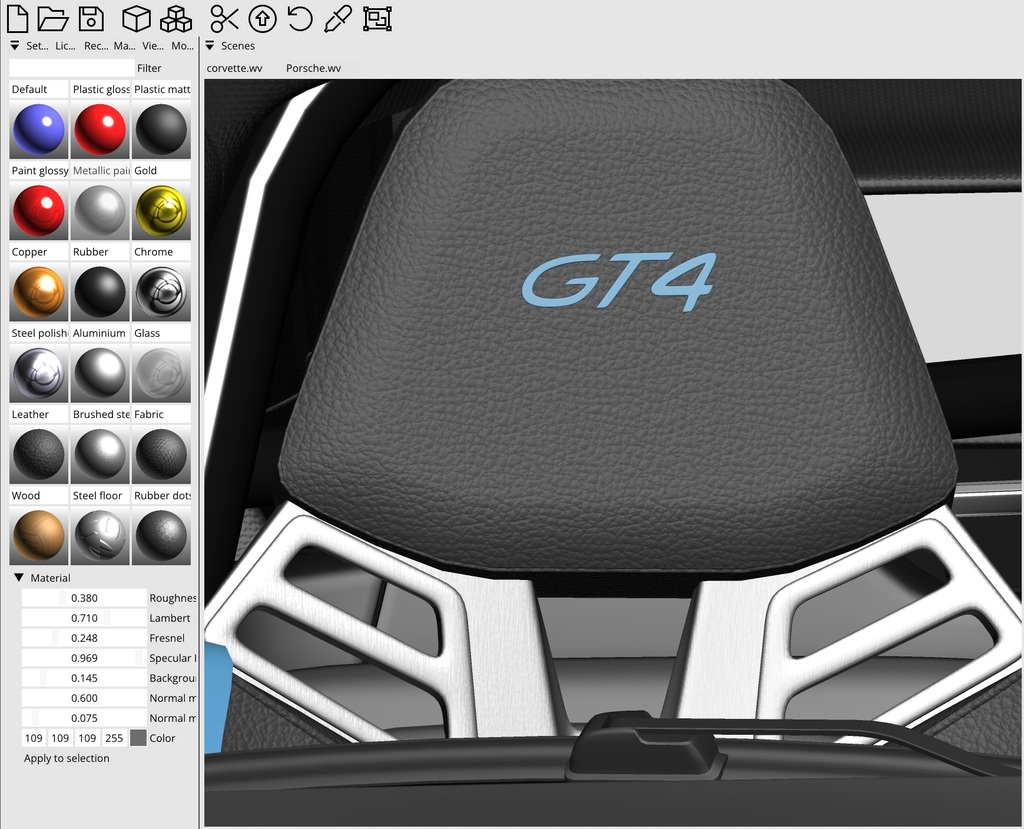
Task: Collapse the left settings panel arrow
Action: 15,45
